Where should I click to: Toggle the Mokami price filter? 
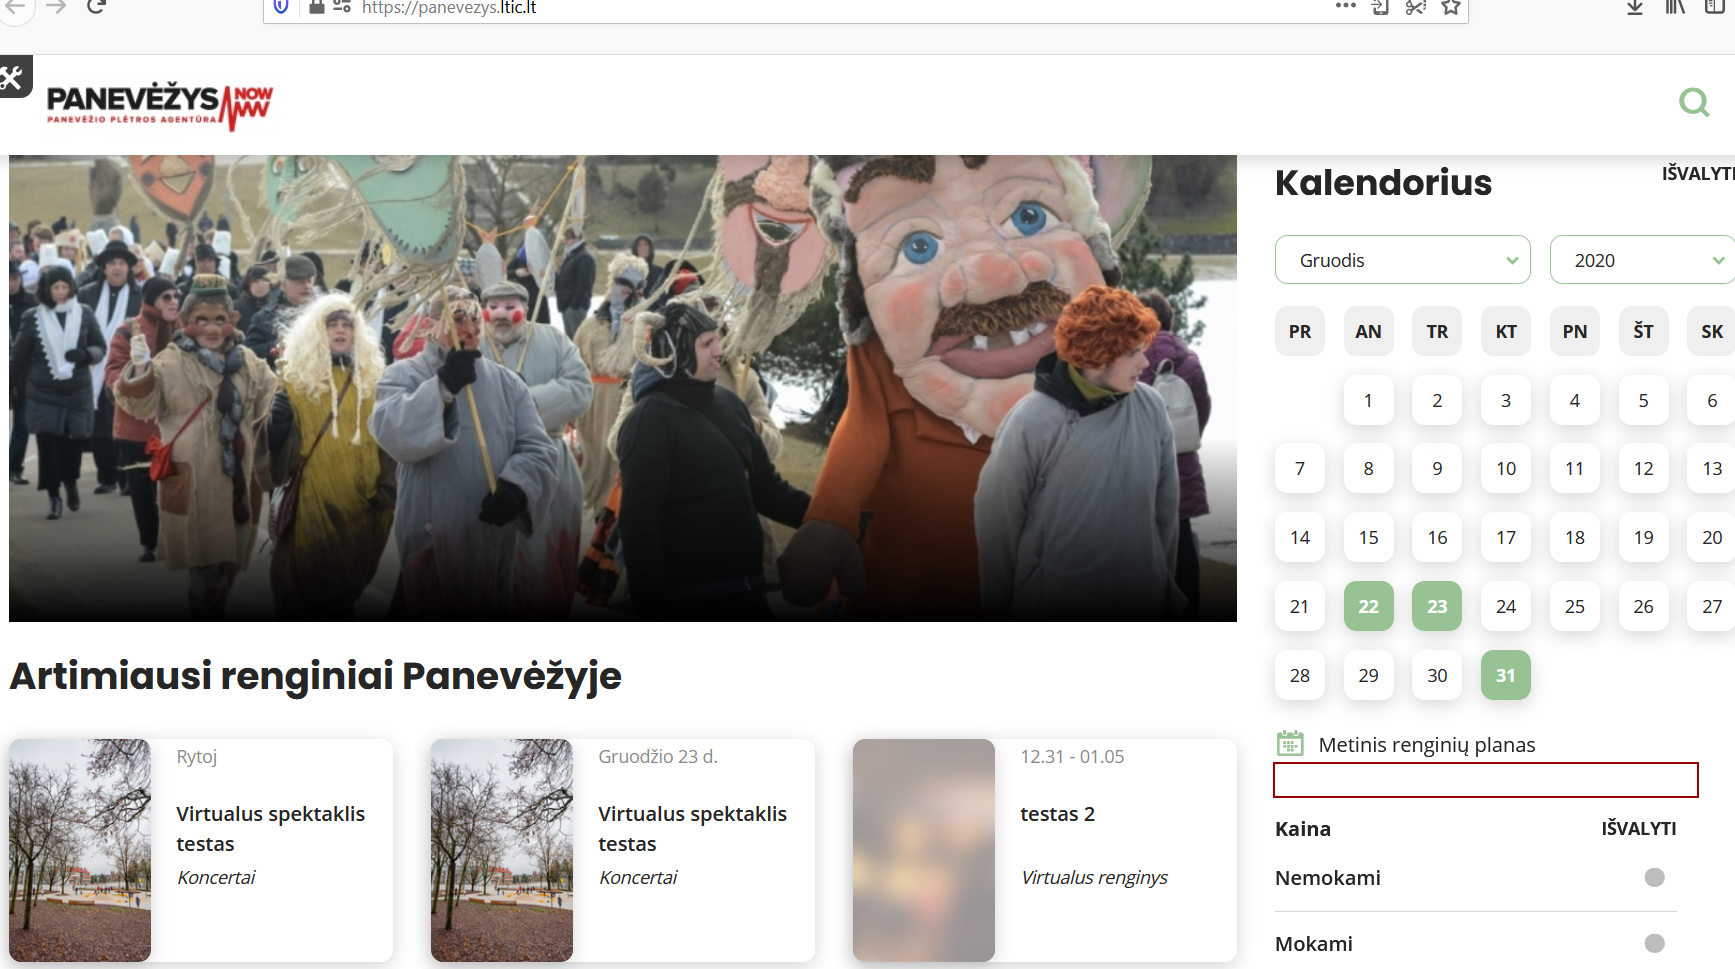pos(1654,943)
